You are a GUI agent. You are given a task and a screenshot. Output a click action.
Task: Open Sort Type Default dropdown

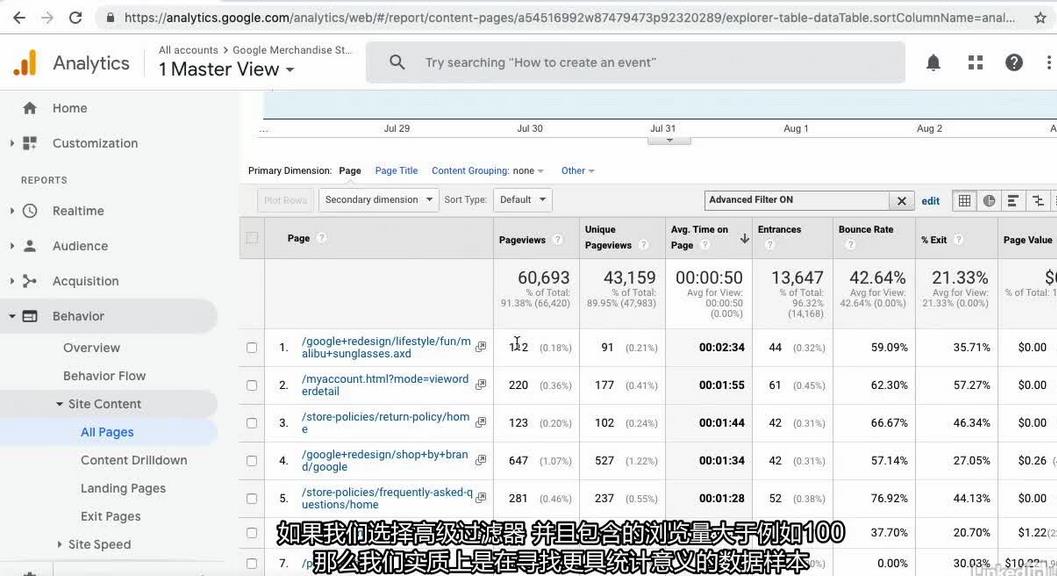(522, 200)
